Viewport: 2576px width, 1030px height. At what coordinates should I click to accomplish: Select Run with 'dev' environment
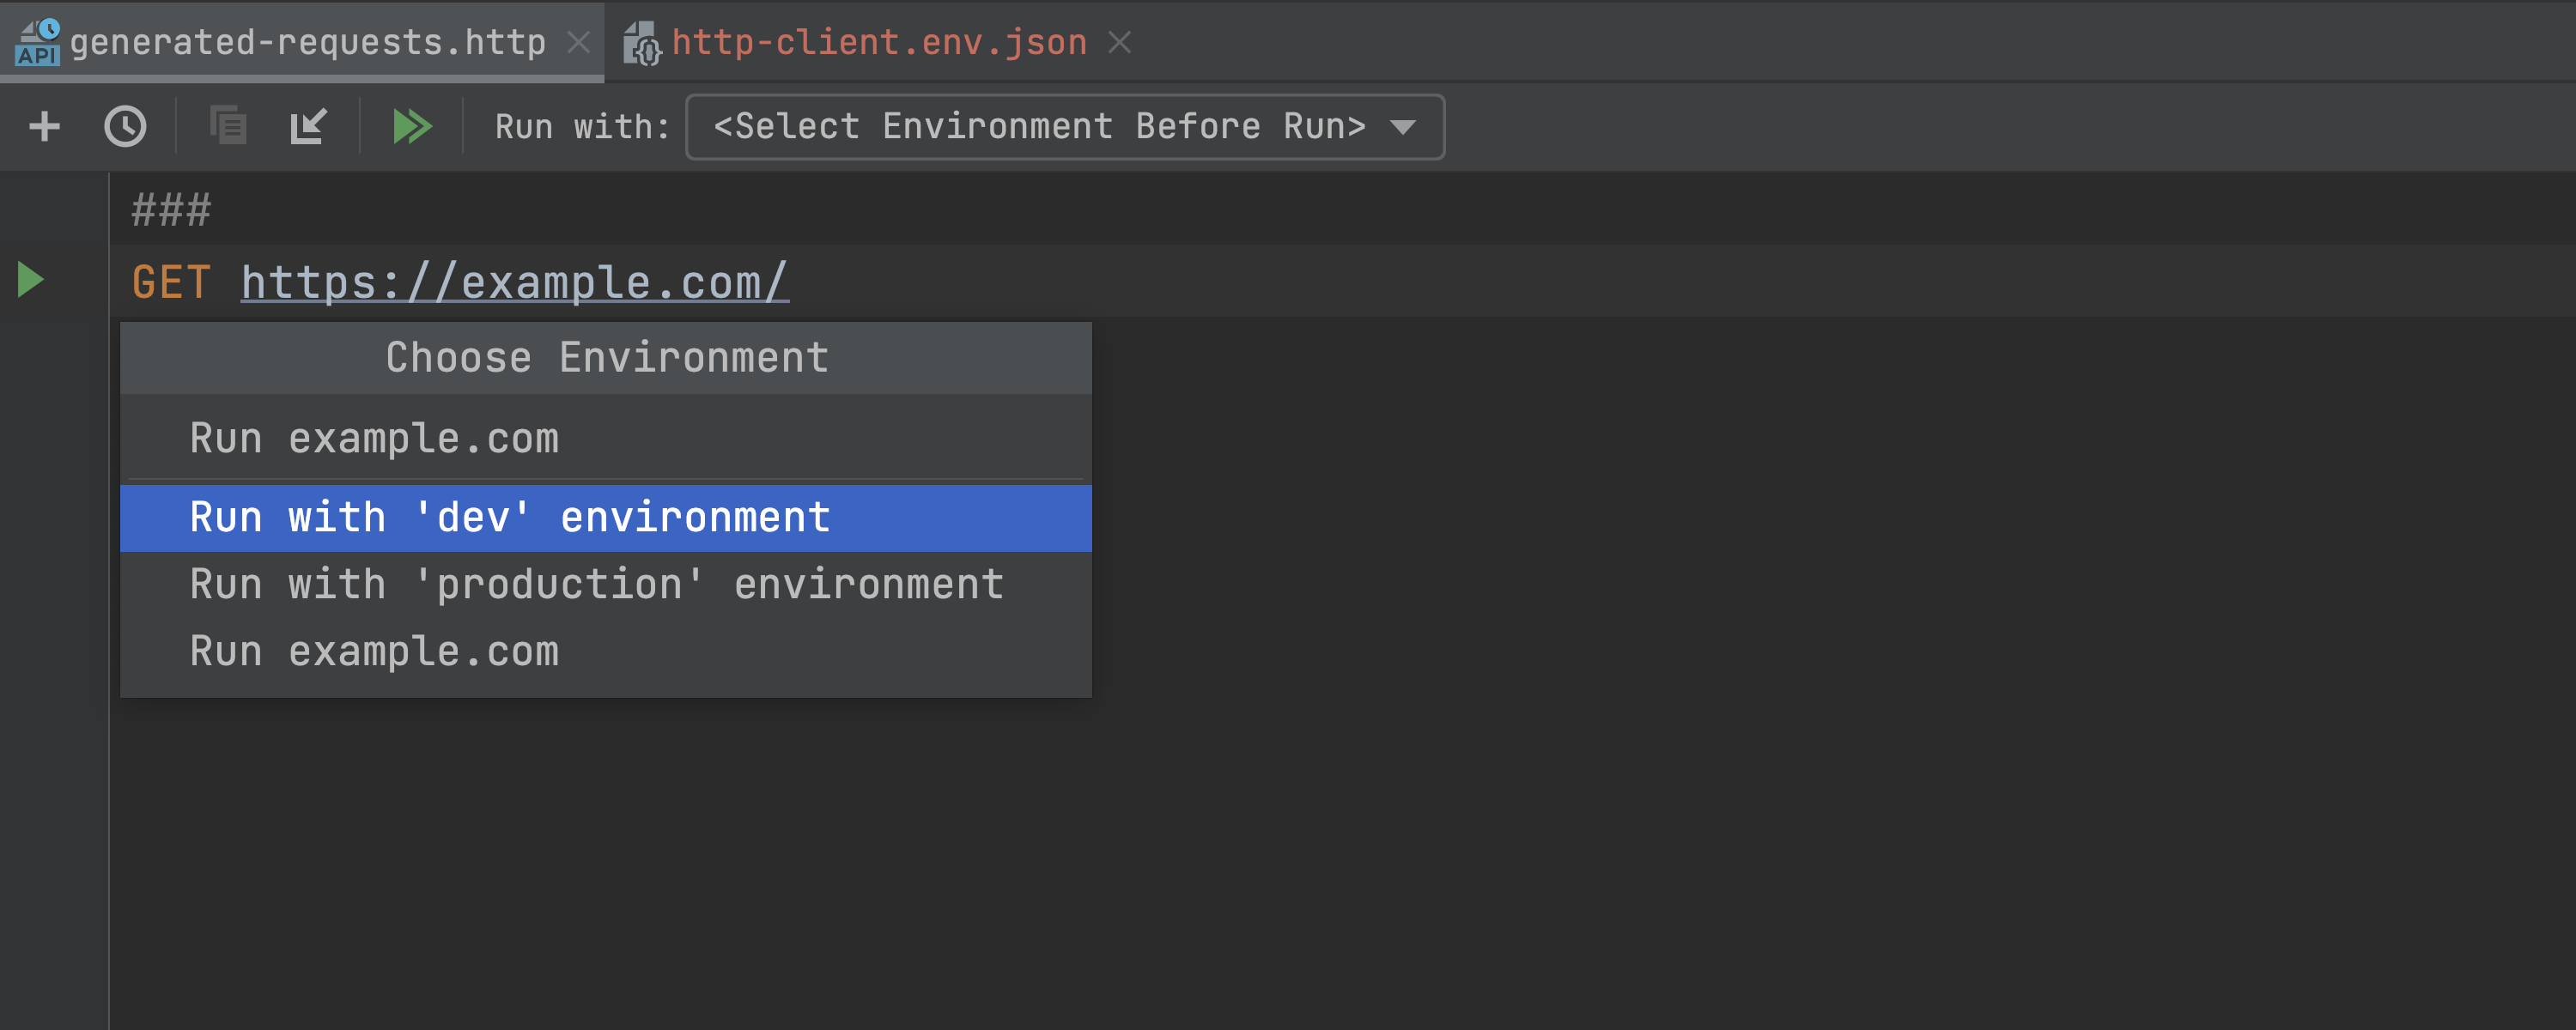510,518
